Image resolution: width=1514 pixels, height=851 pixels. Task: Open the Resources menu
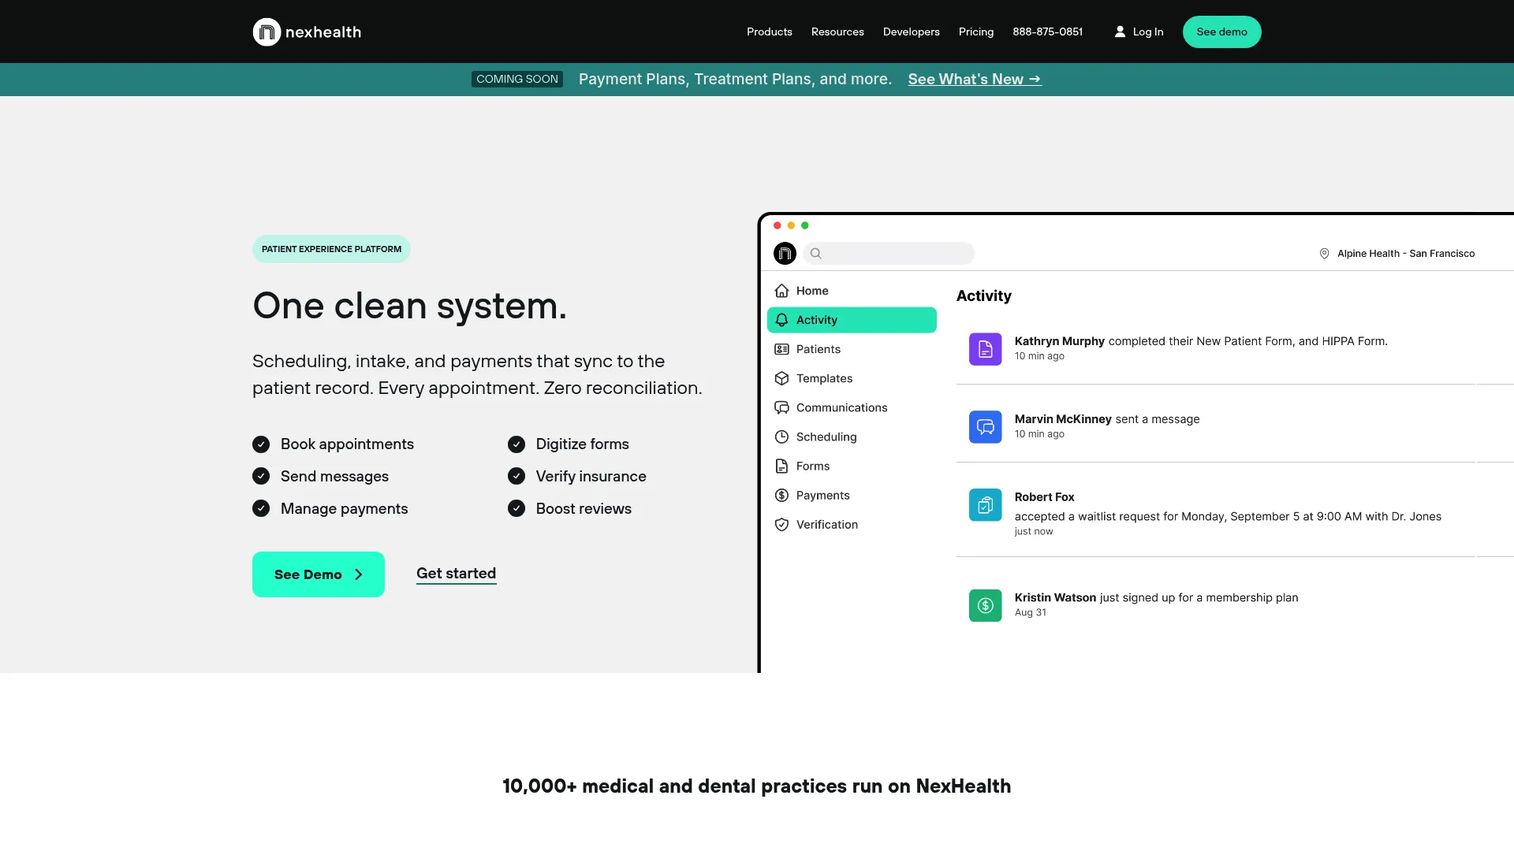[837, 32]
